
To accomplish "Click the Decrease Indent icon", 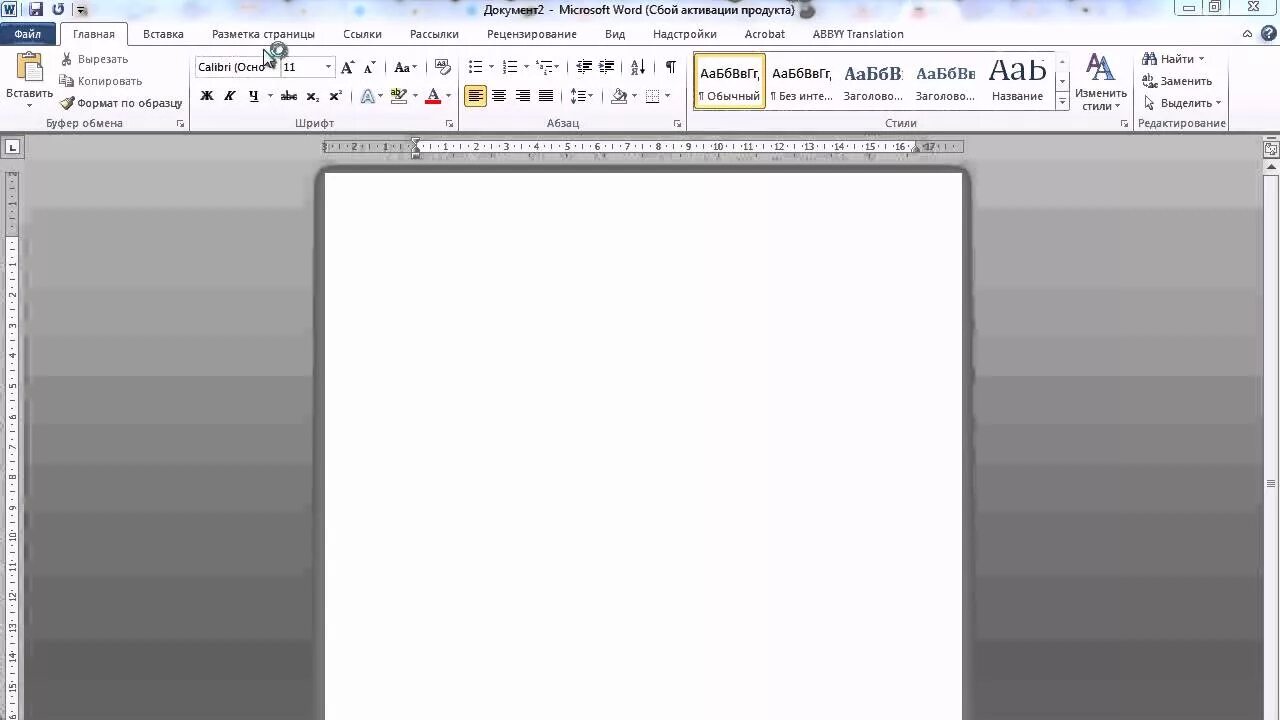I will [584, 67].
